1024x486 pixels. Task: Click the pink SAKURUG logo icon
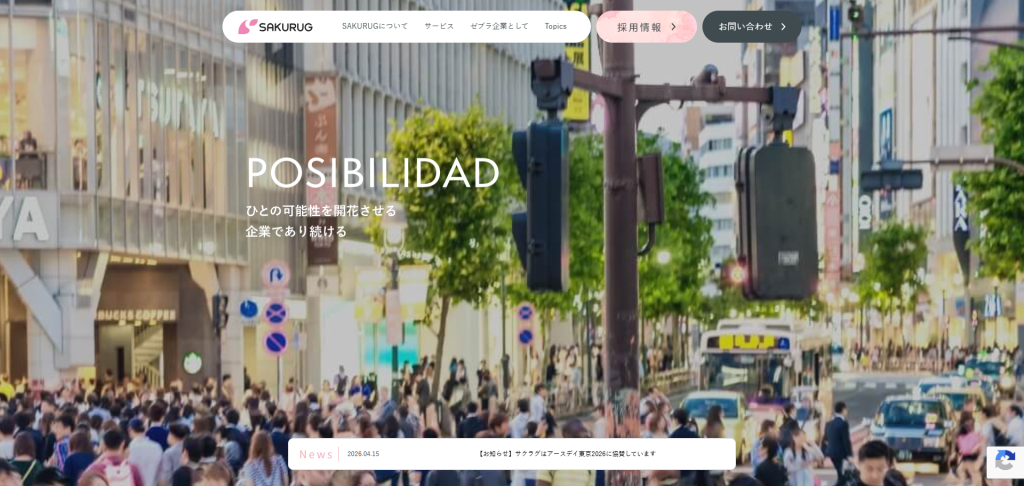coord(246,27)
